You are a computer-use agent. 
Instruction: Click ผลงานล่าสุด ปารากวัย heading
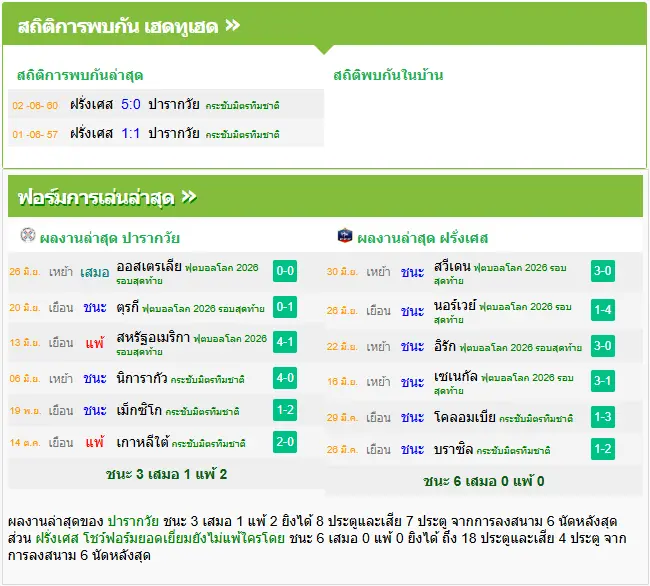click(110, 238)
